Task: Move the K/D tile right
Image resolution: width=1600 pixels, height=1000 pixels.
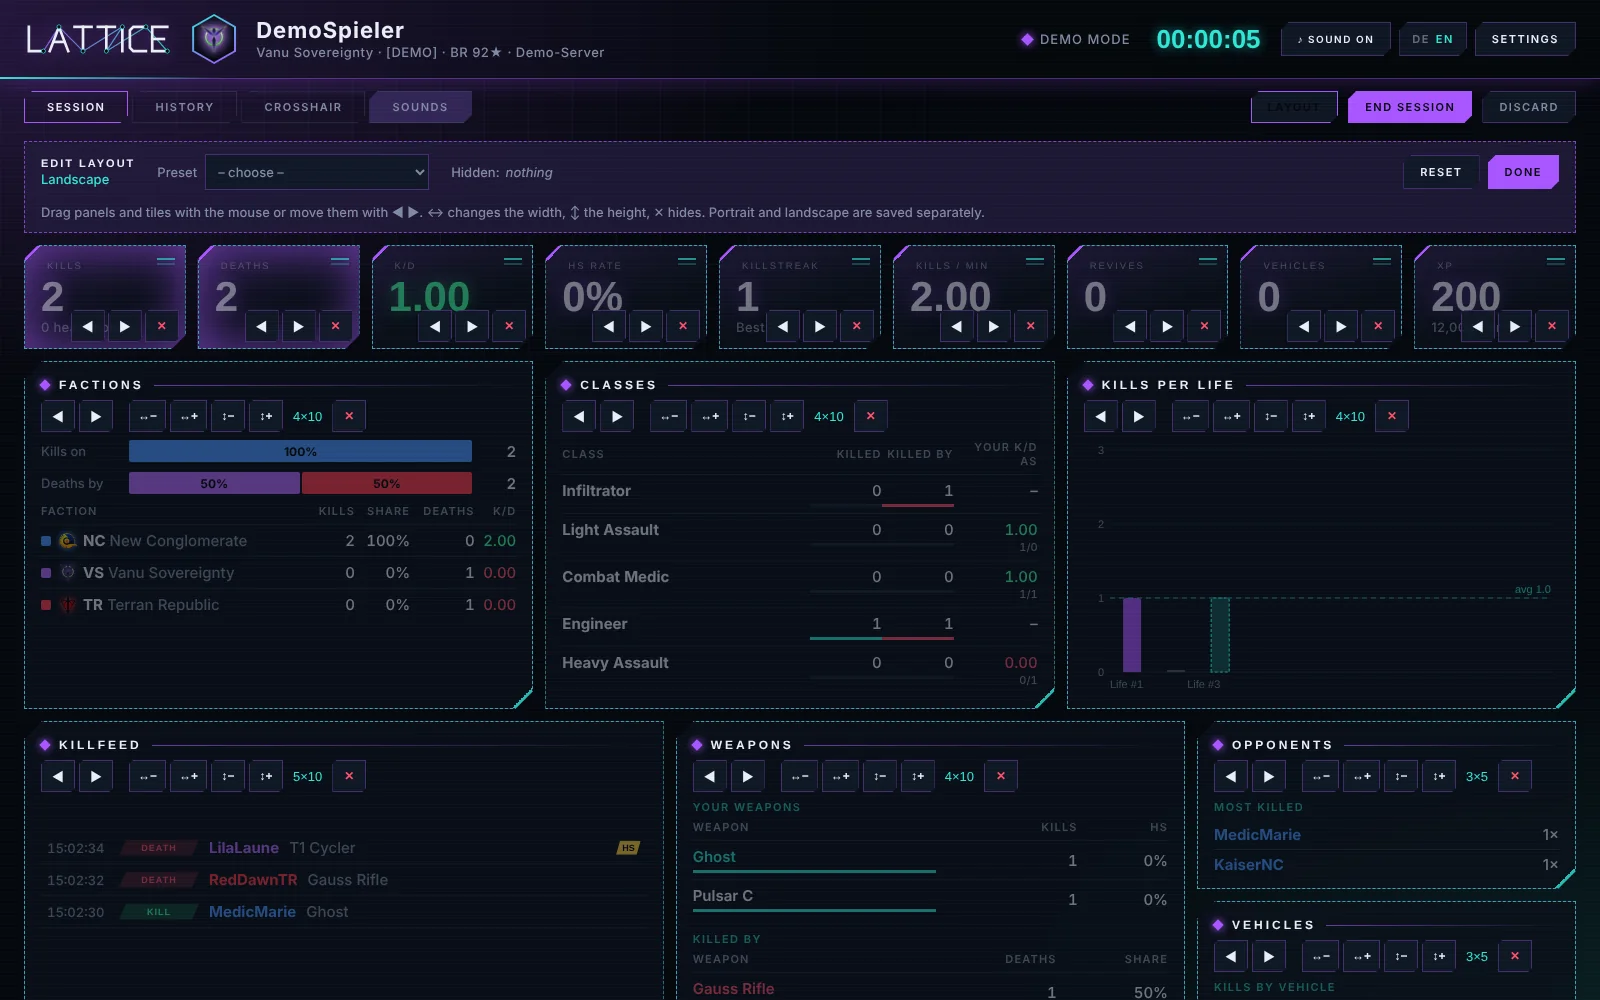Action: (x=472, y=326)
